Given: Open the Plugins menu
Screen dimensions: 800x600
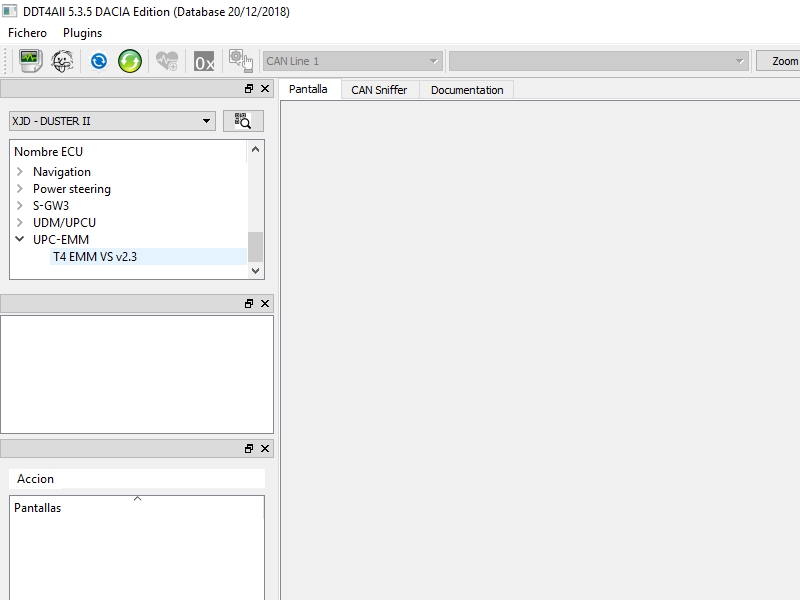Looking at the screenshot, I should tap(82, 33).
